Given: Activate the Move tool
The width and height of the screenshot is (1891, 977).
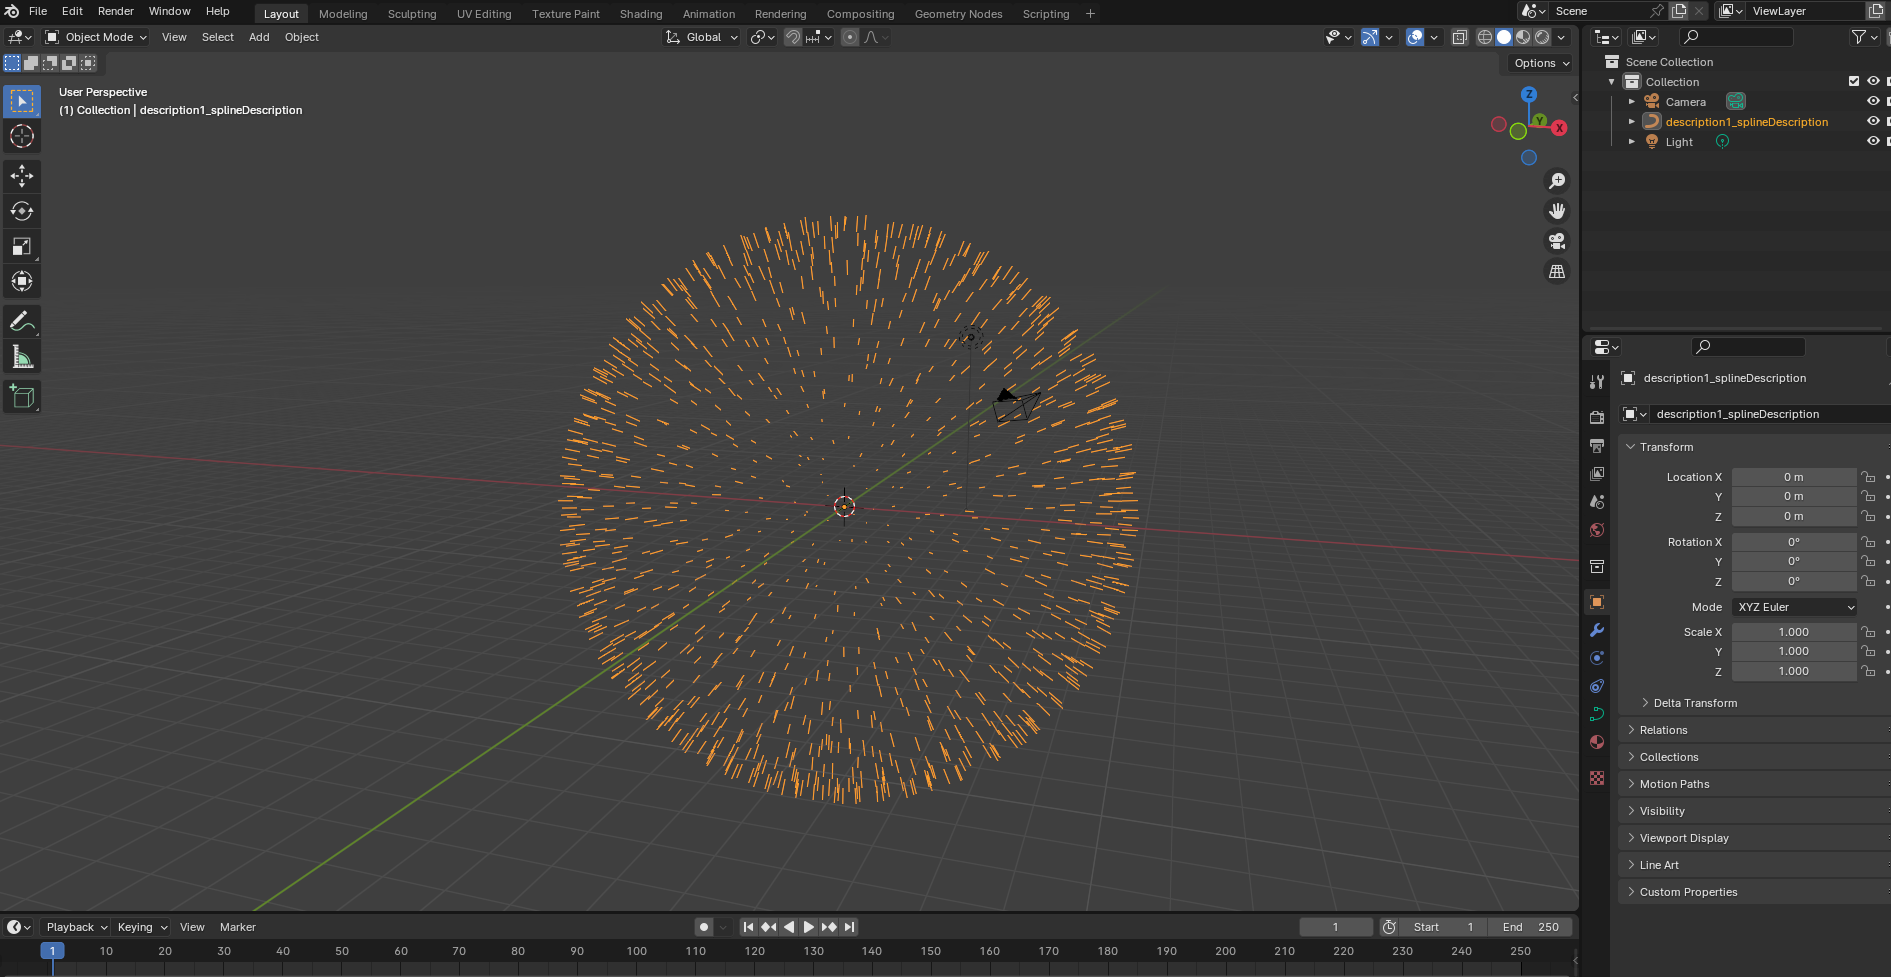Looking at the screenshot, I should click(x=22, y=176).
